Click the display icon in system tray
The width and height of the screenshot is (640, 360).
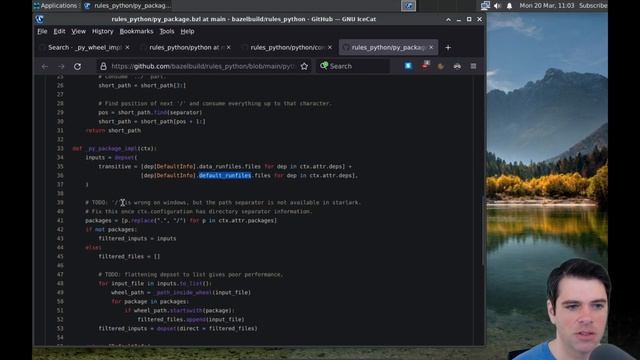[485, 6]
